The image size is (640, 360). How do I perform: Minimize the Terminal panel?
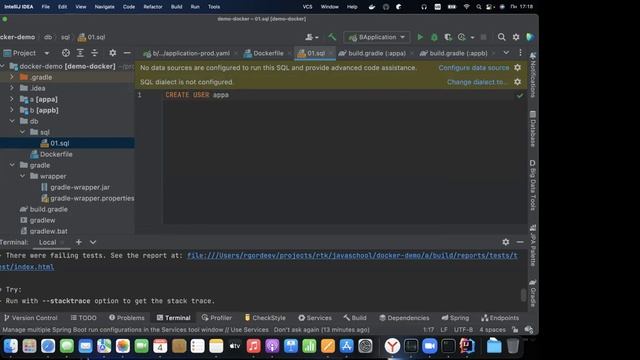point(520,242)
